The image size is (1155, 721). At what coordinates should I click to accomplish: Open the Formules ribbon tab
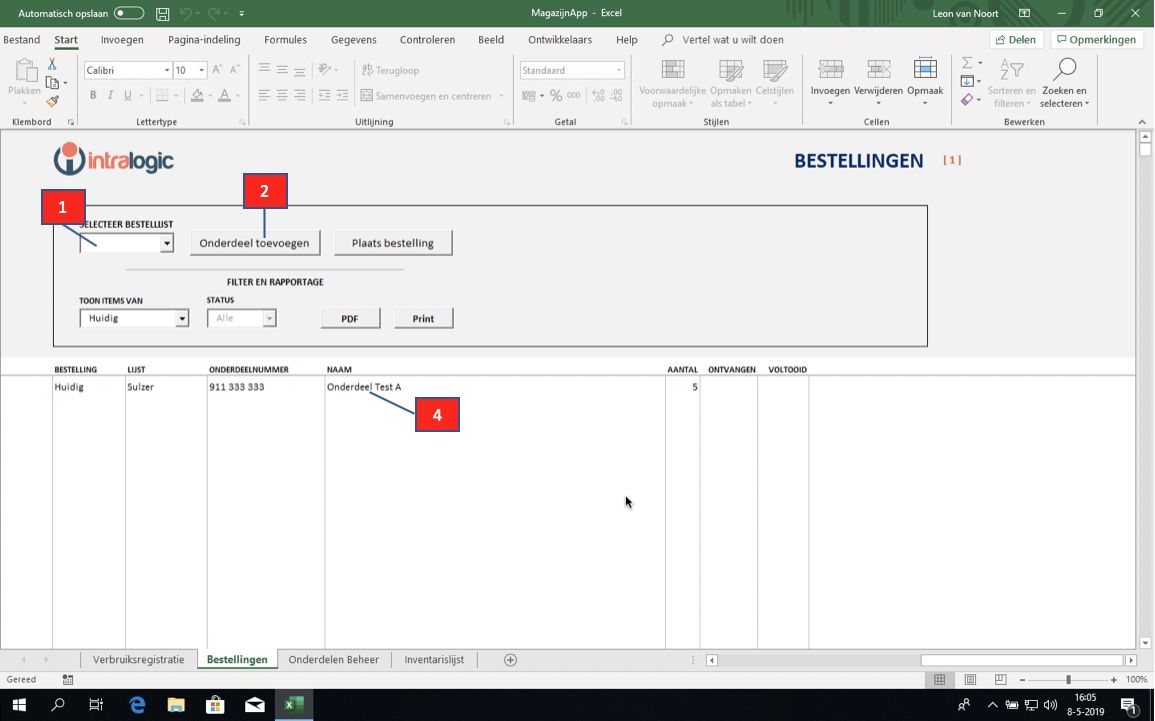285,40
